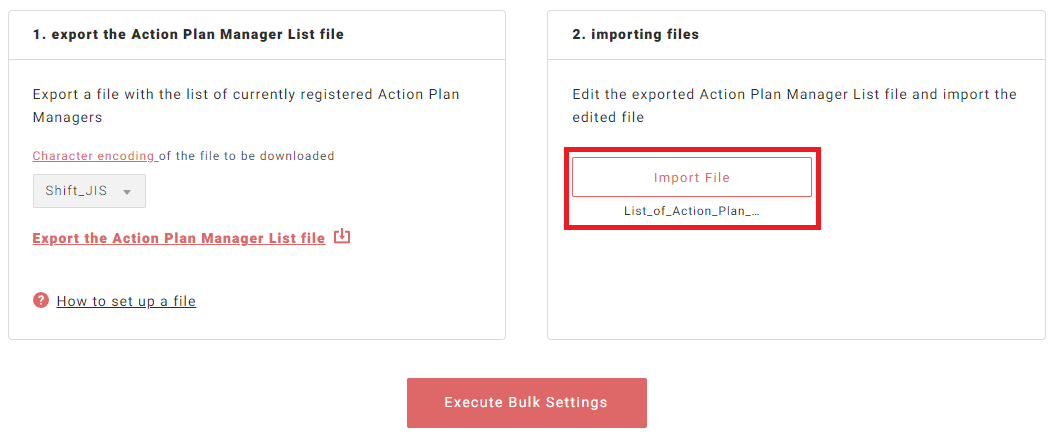
Task: Click the 'Export a file with the list' description
Action: pyautogui.click(x=246, y=95)
